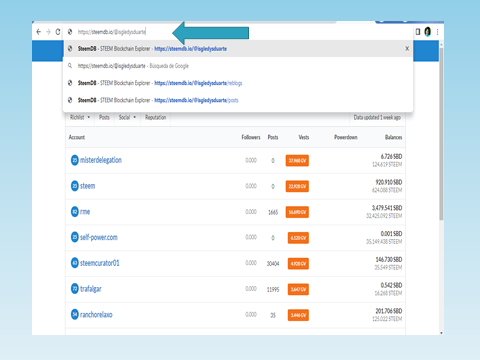Click the Posts column header
480x360 pixels.
click(273, 137)
